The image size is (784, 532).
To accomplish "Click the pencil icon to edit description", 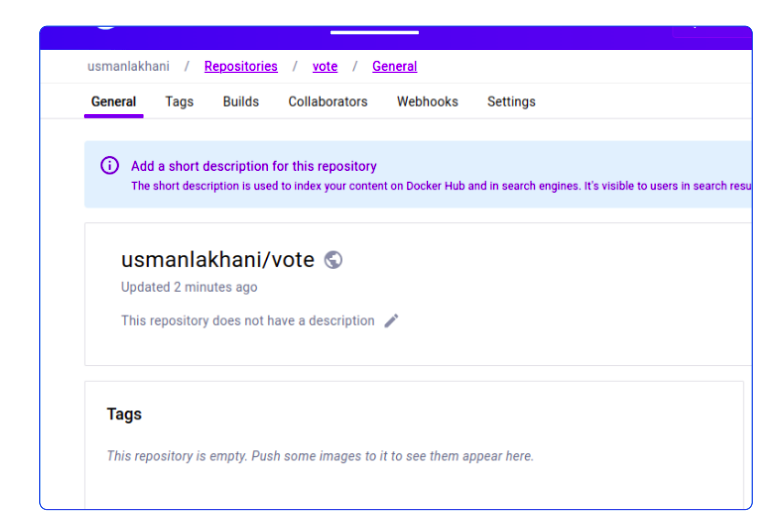I will click(391, 321).
